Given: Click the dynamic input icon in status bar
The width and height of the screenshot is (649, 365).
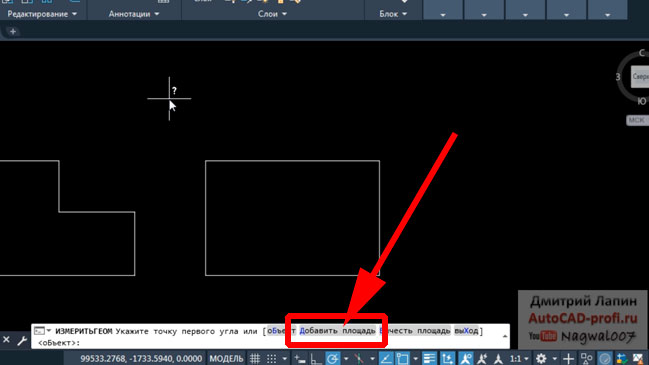Looking at the screenshot, I should coord(300,358).
